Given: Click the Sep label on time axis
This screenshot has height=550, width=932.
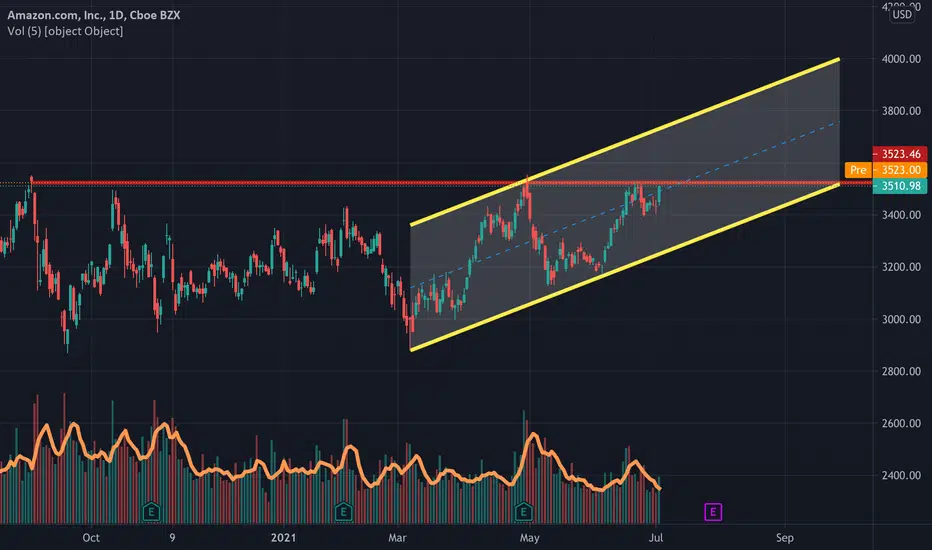Looking at the screenshot, I should tap(785, 538).
